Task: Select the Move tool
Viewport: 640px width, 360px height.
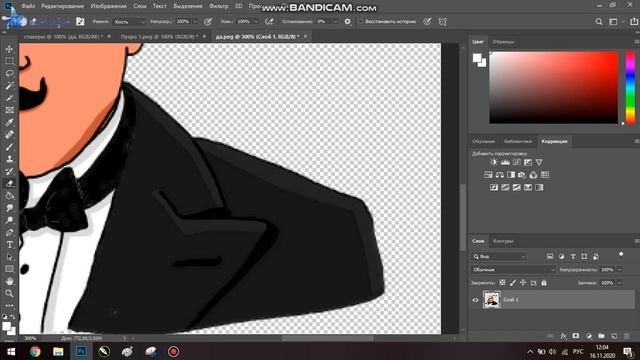Action: (x=9, y=49)
